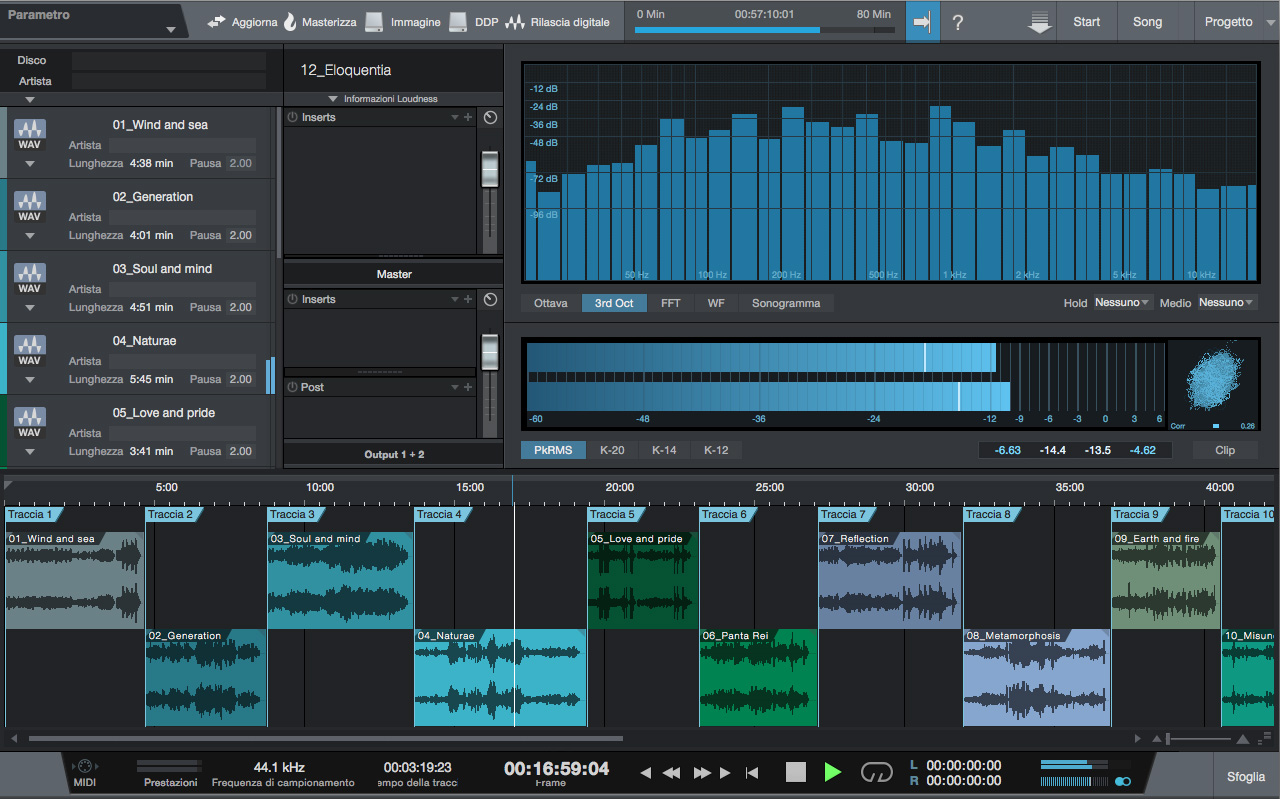The height and width of the screenshot is (799, 1280).
Task: Click the Rilascia digitale waveform icon
Action: pyautogui.click(x=515, y=22)
